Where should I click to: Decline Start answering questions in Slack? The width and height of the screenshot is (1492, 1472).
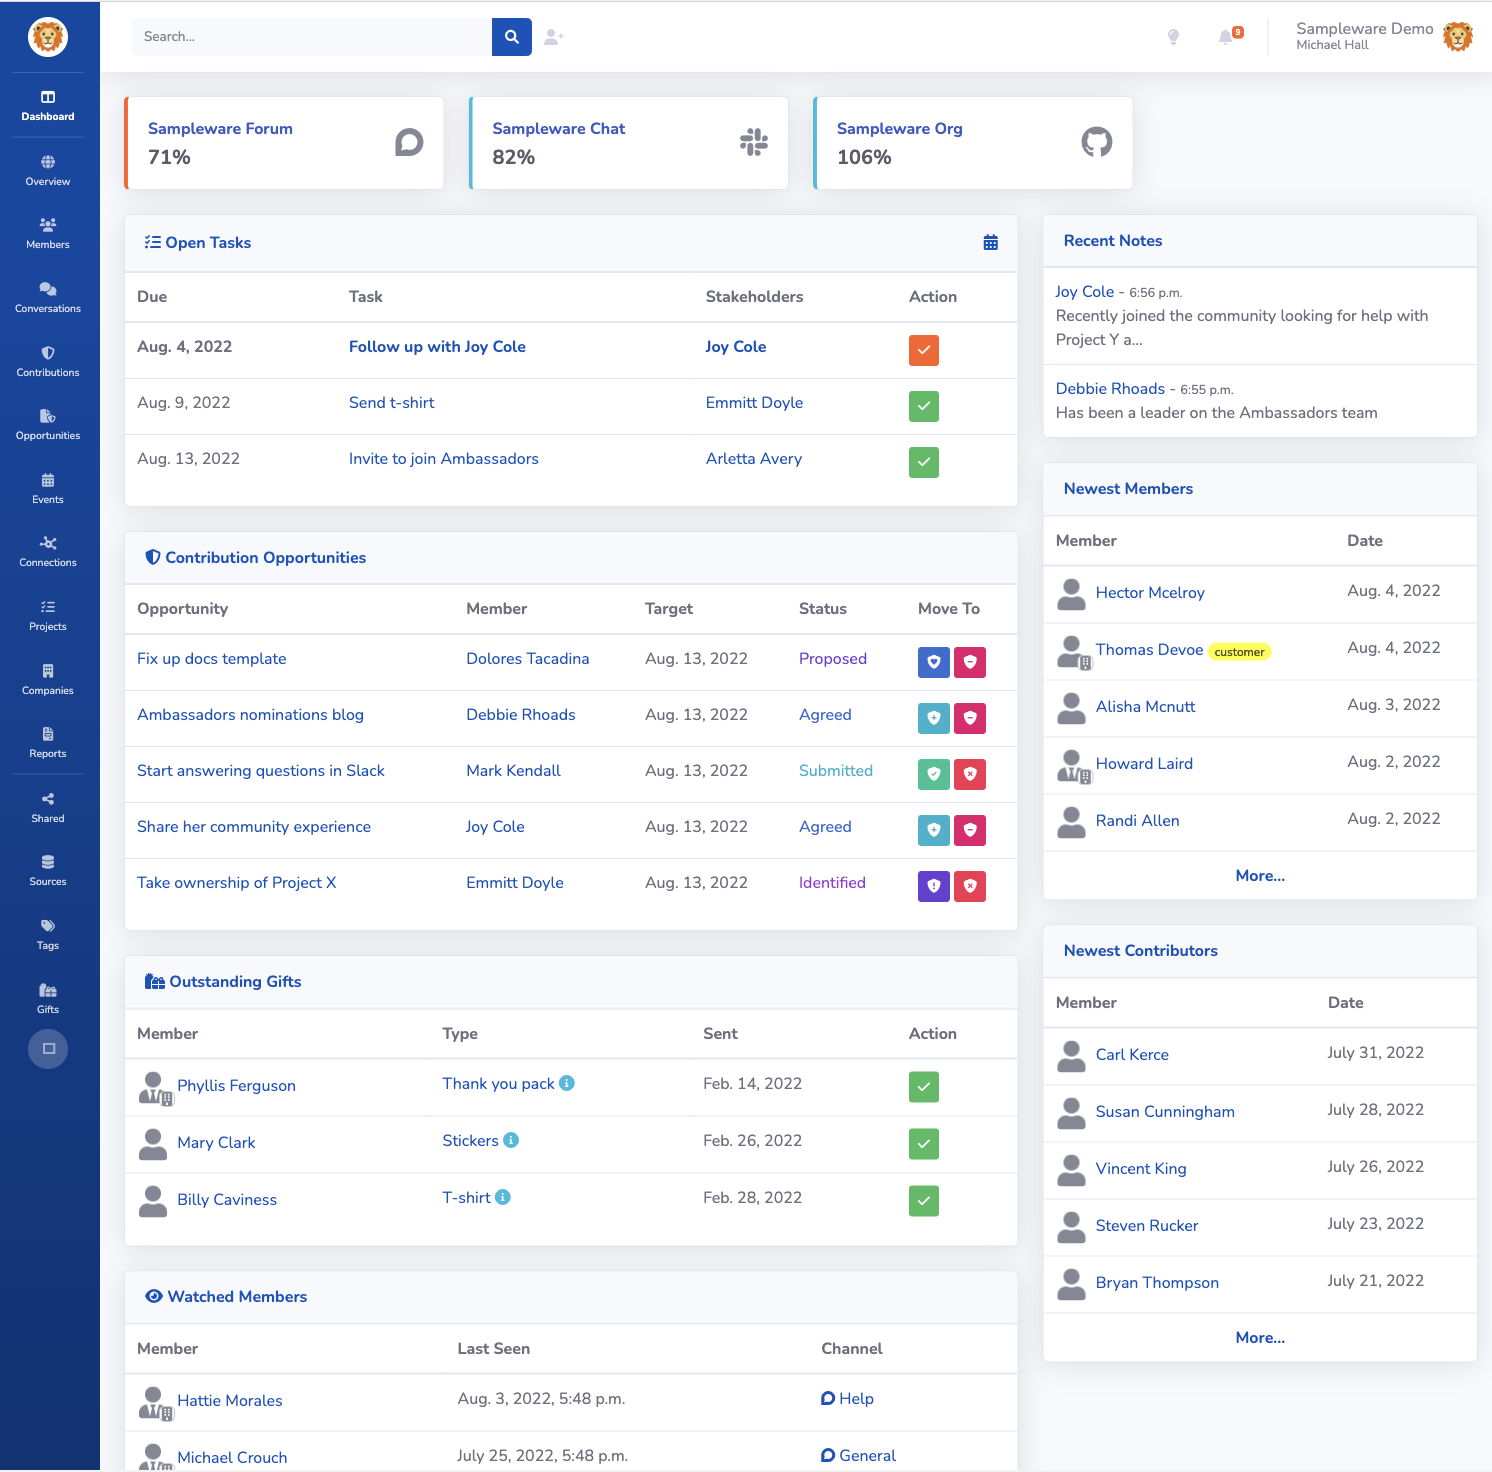point(970,774)
